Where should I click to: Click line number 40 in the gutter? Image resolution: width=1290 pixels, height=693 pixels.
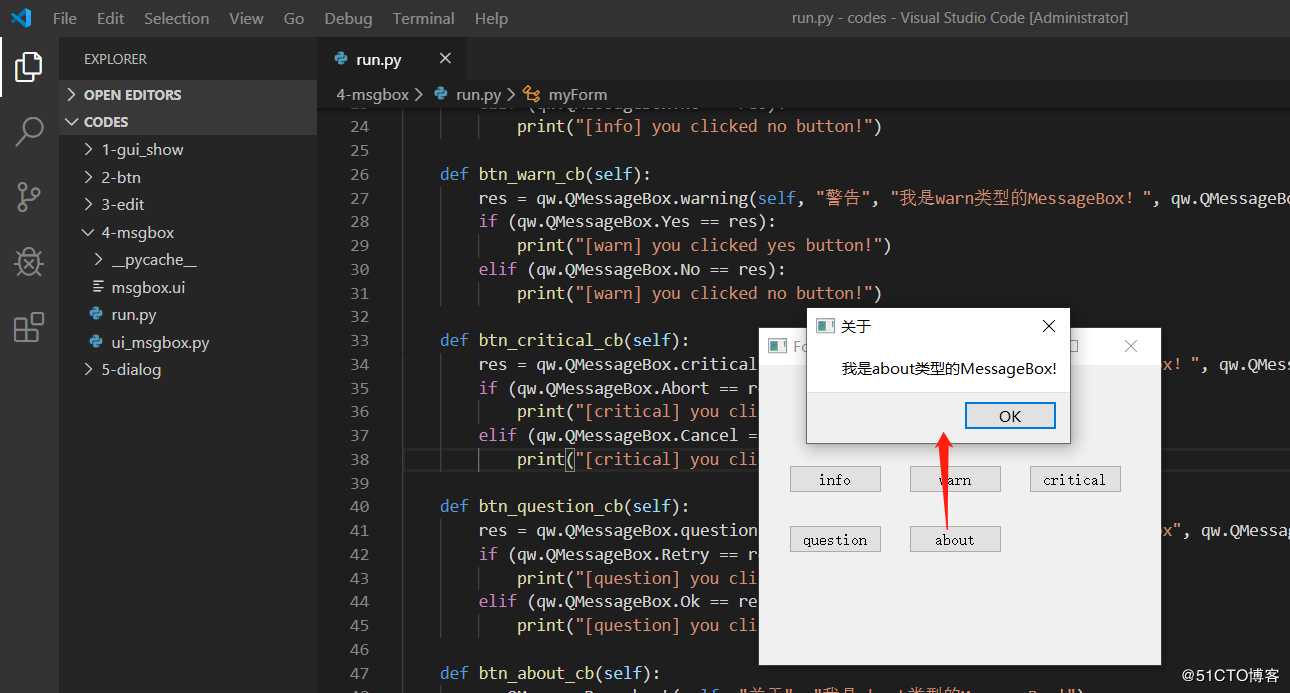click(x=360, y=506)
